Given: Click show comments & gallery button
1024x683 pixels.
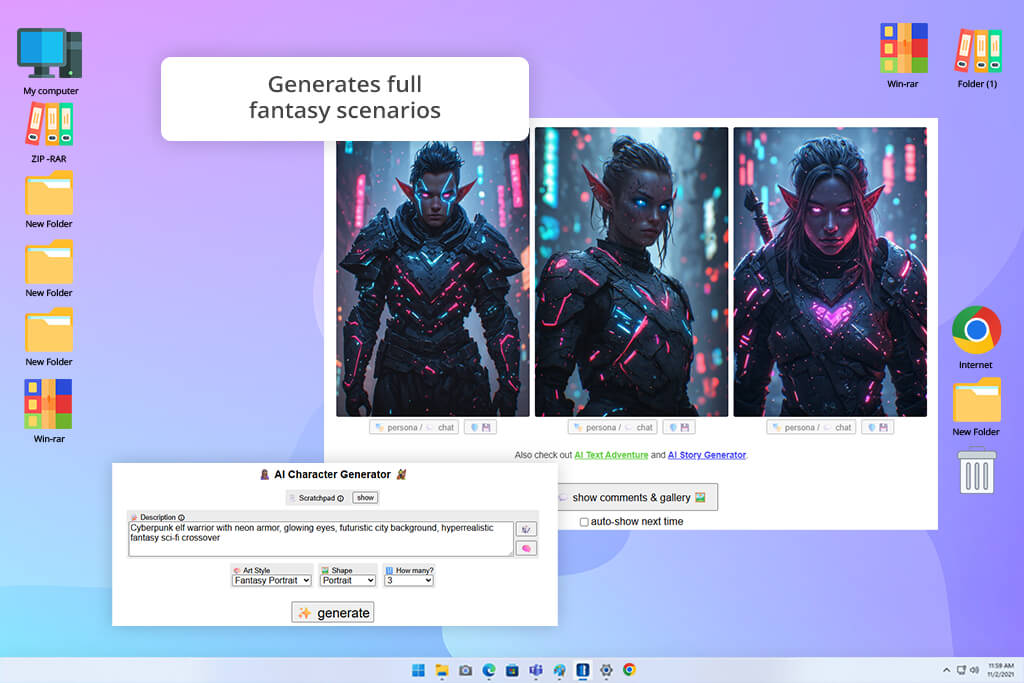Looking at the screenshot, I should pos(637,498).
